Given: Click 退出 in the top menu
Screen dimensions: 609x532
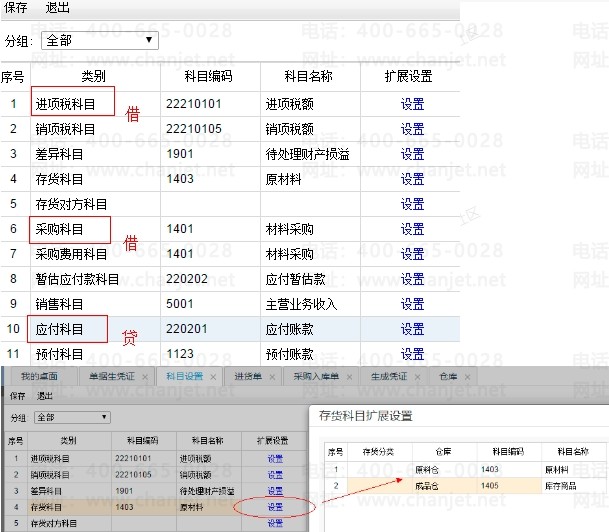Looking at the screenshot, I should pyautogui.click(x=58, y=8).
